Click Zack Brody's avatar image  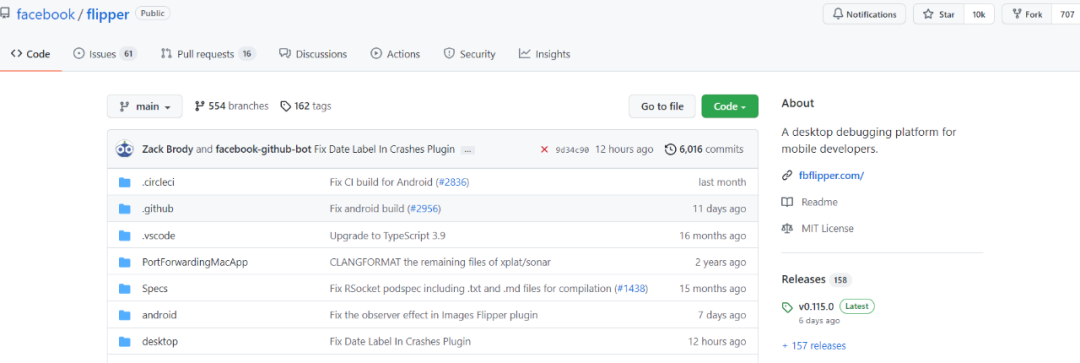coord(125,149)
